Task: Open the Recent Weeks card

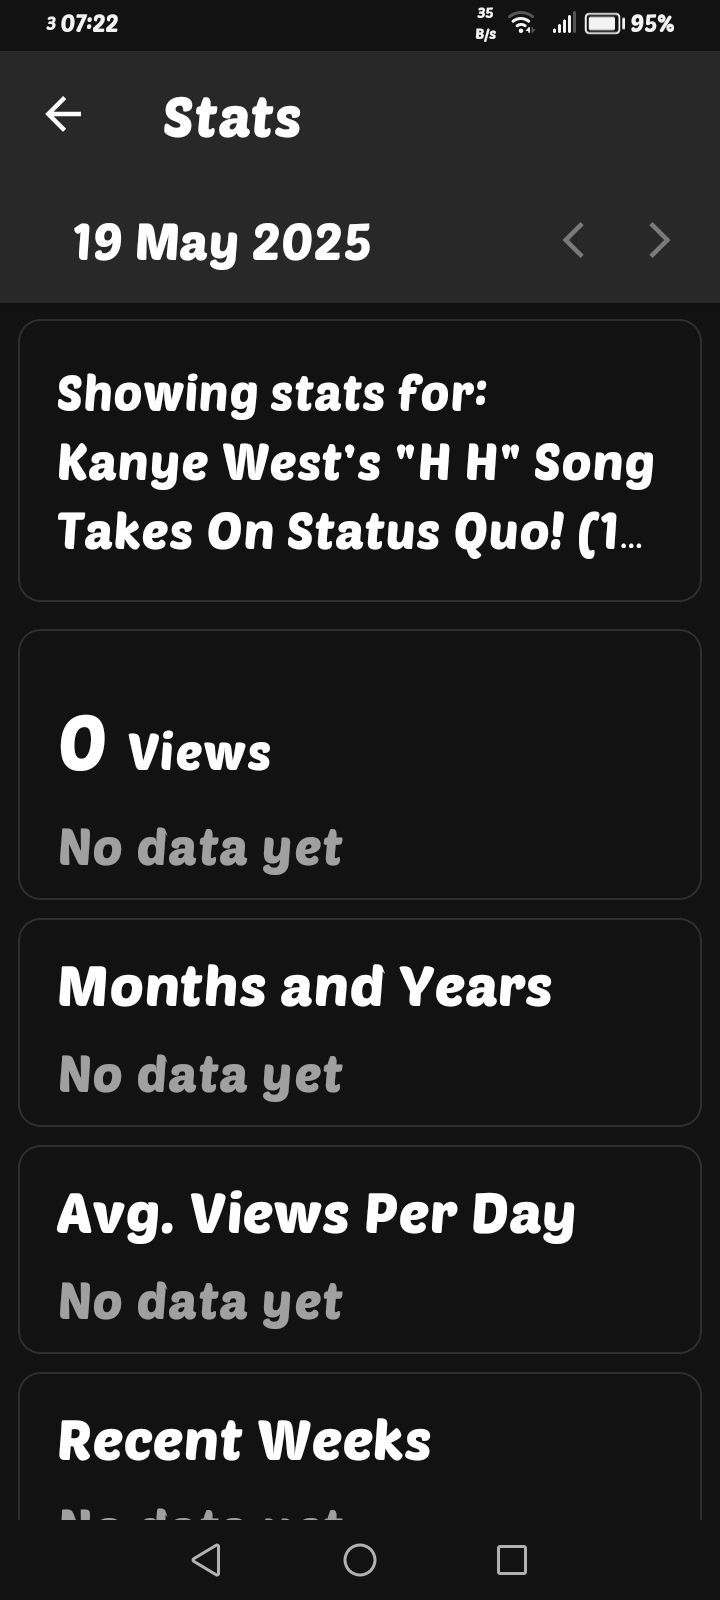Action: tap(359, 1445)
